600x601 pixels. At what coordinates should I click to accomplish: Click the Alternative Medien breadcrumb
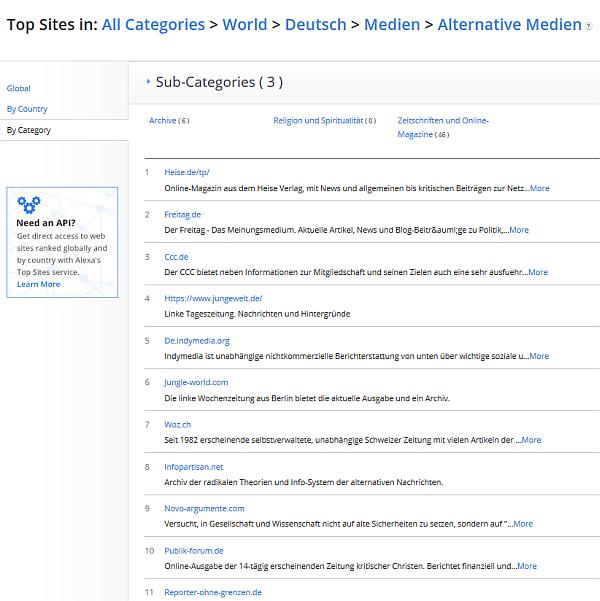(510, 25)
